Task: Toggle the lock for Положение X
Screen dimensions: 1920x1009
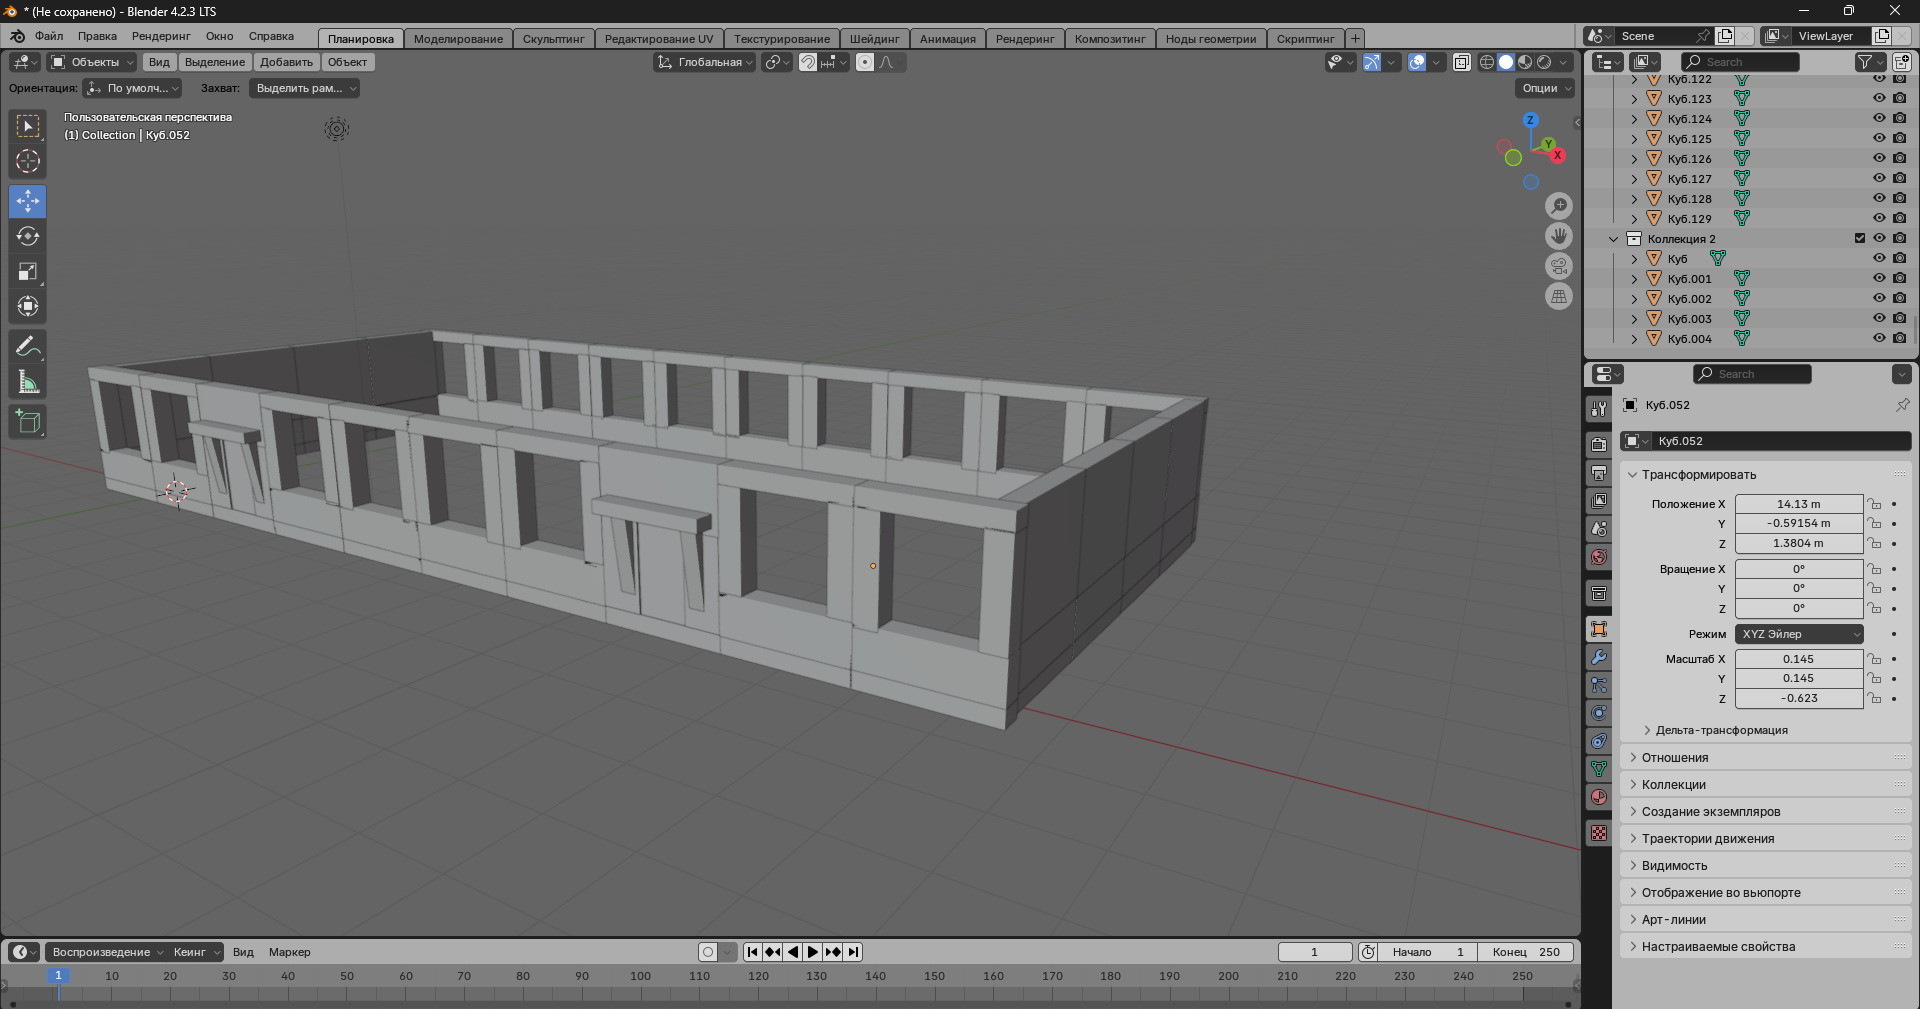Action: (1875, 504)
